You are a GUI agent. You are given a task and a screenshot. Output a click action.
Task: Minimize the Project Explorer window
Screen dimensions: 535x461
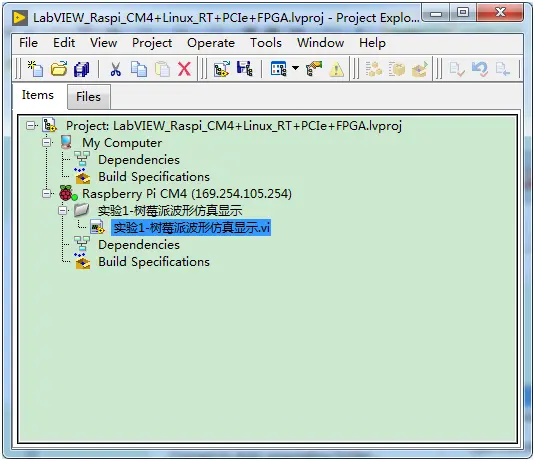436,13
